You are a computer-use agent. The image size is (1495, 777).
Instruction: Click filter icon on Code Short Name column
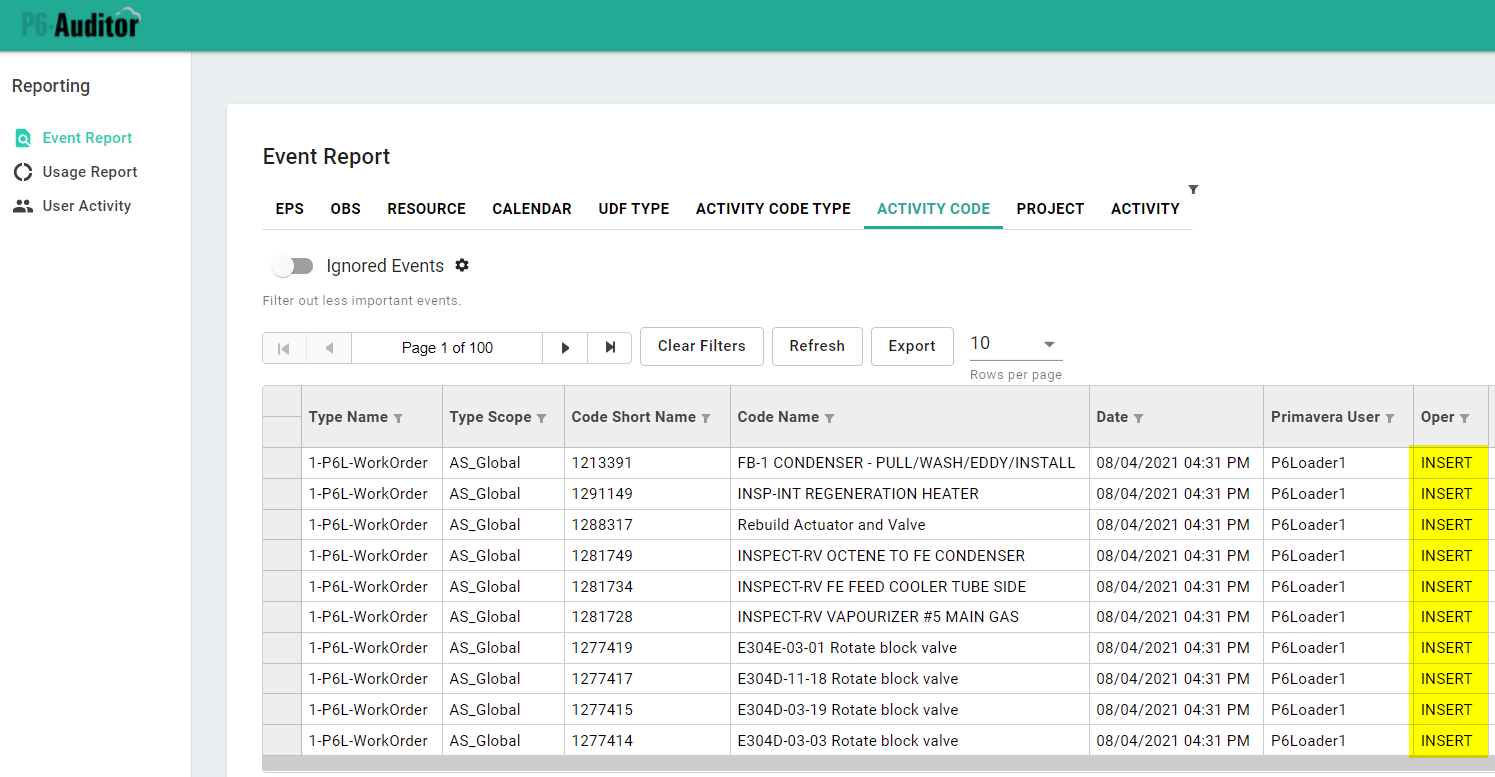pos(706,418)
